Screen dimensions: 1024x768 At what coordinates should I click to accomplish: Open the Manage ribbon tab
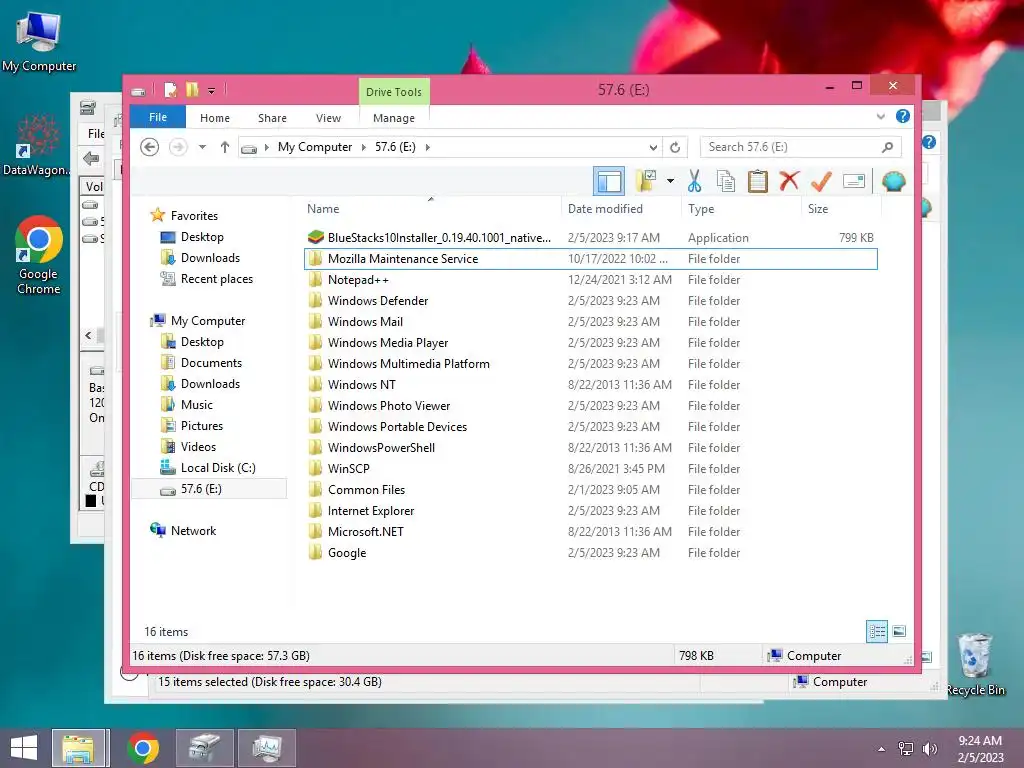point(394,118)
